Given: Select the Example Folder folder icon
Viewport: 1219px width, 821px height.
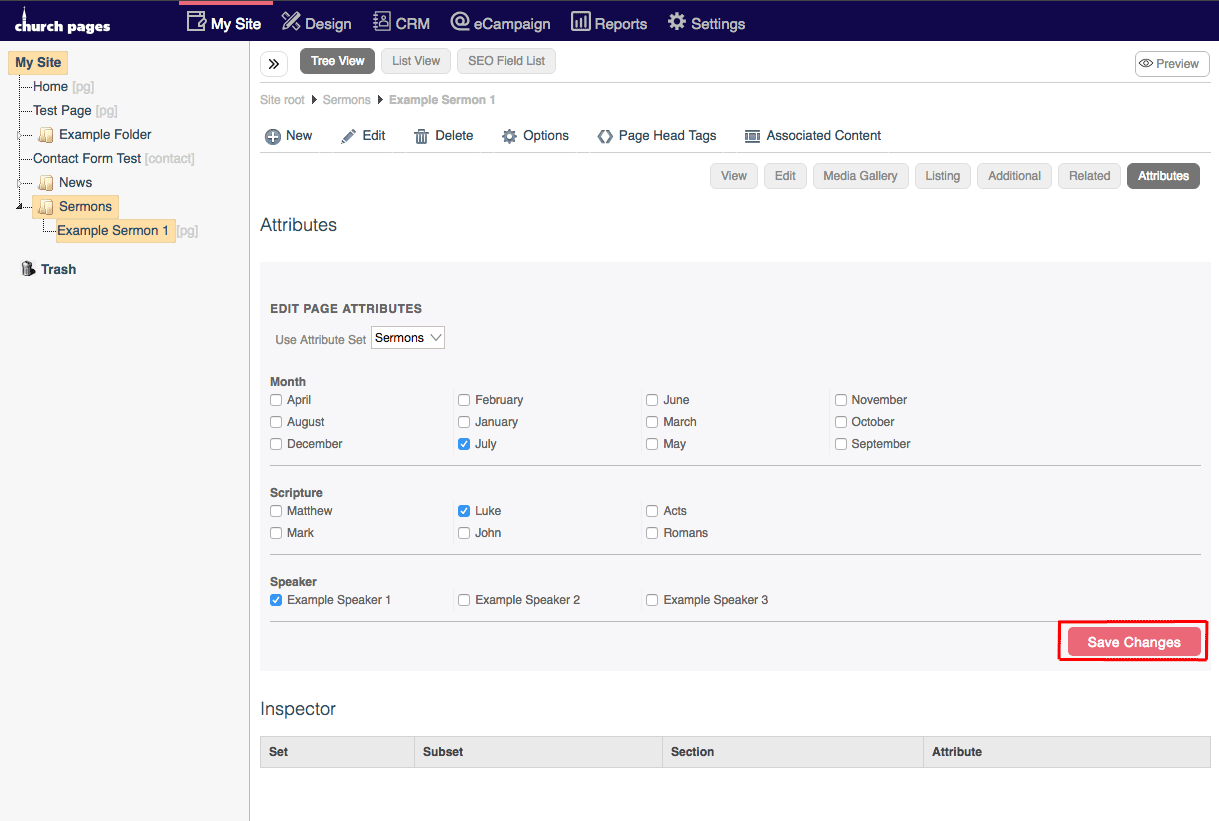Looking at the screenshot, I should [45, 135].
